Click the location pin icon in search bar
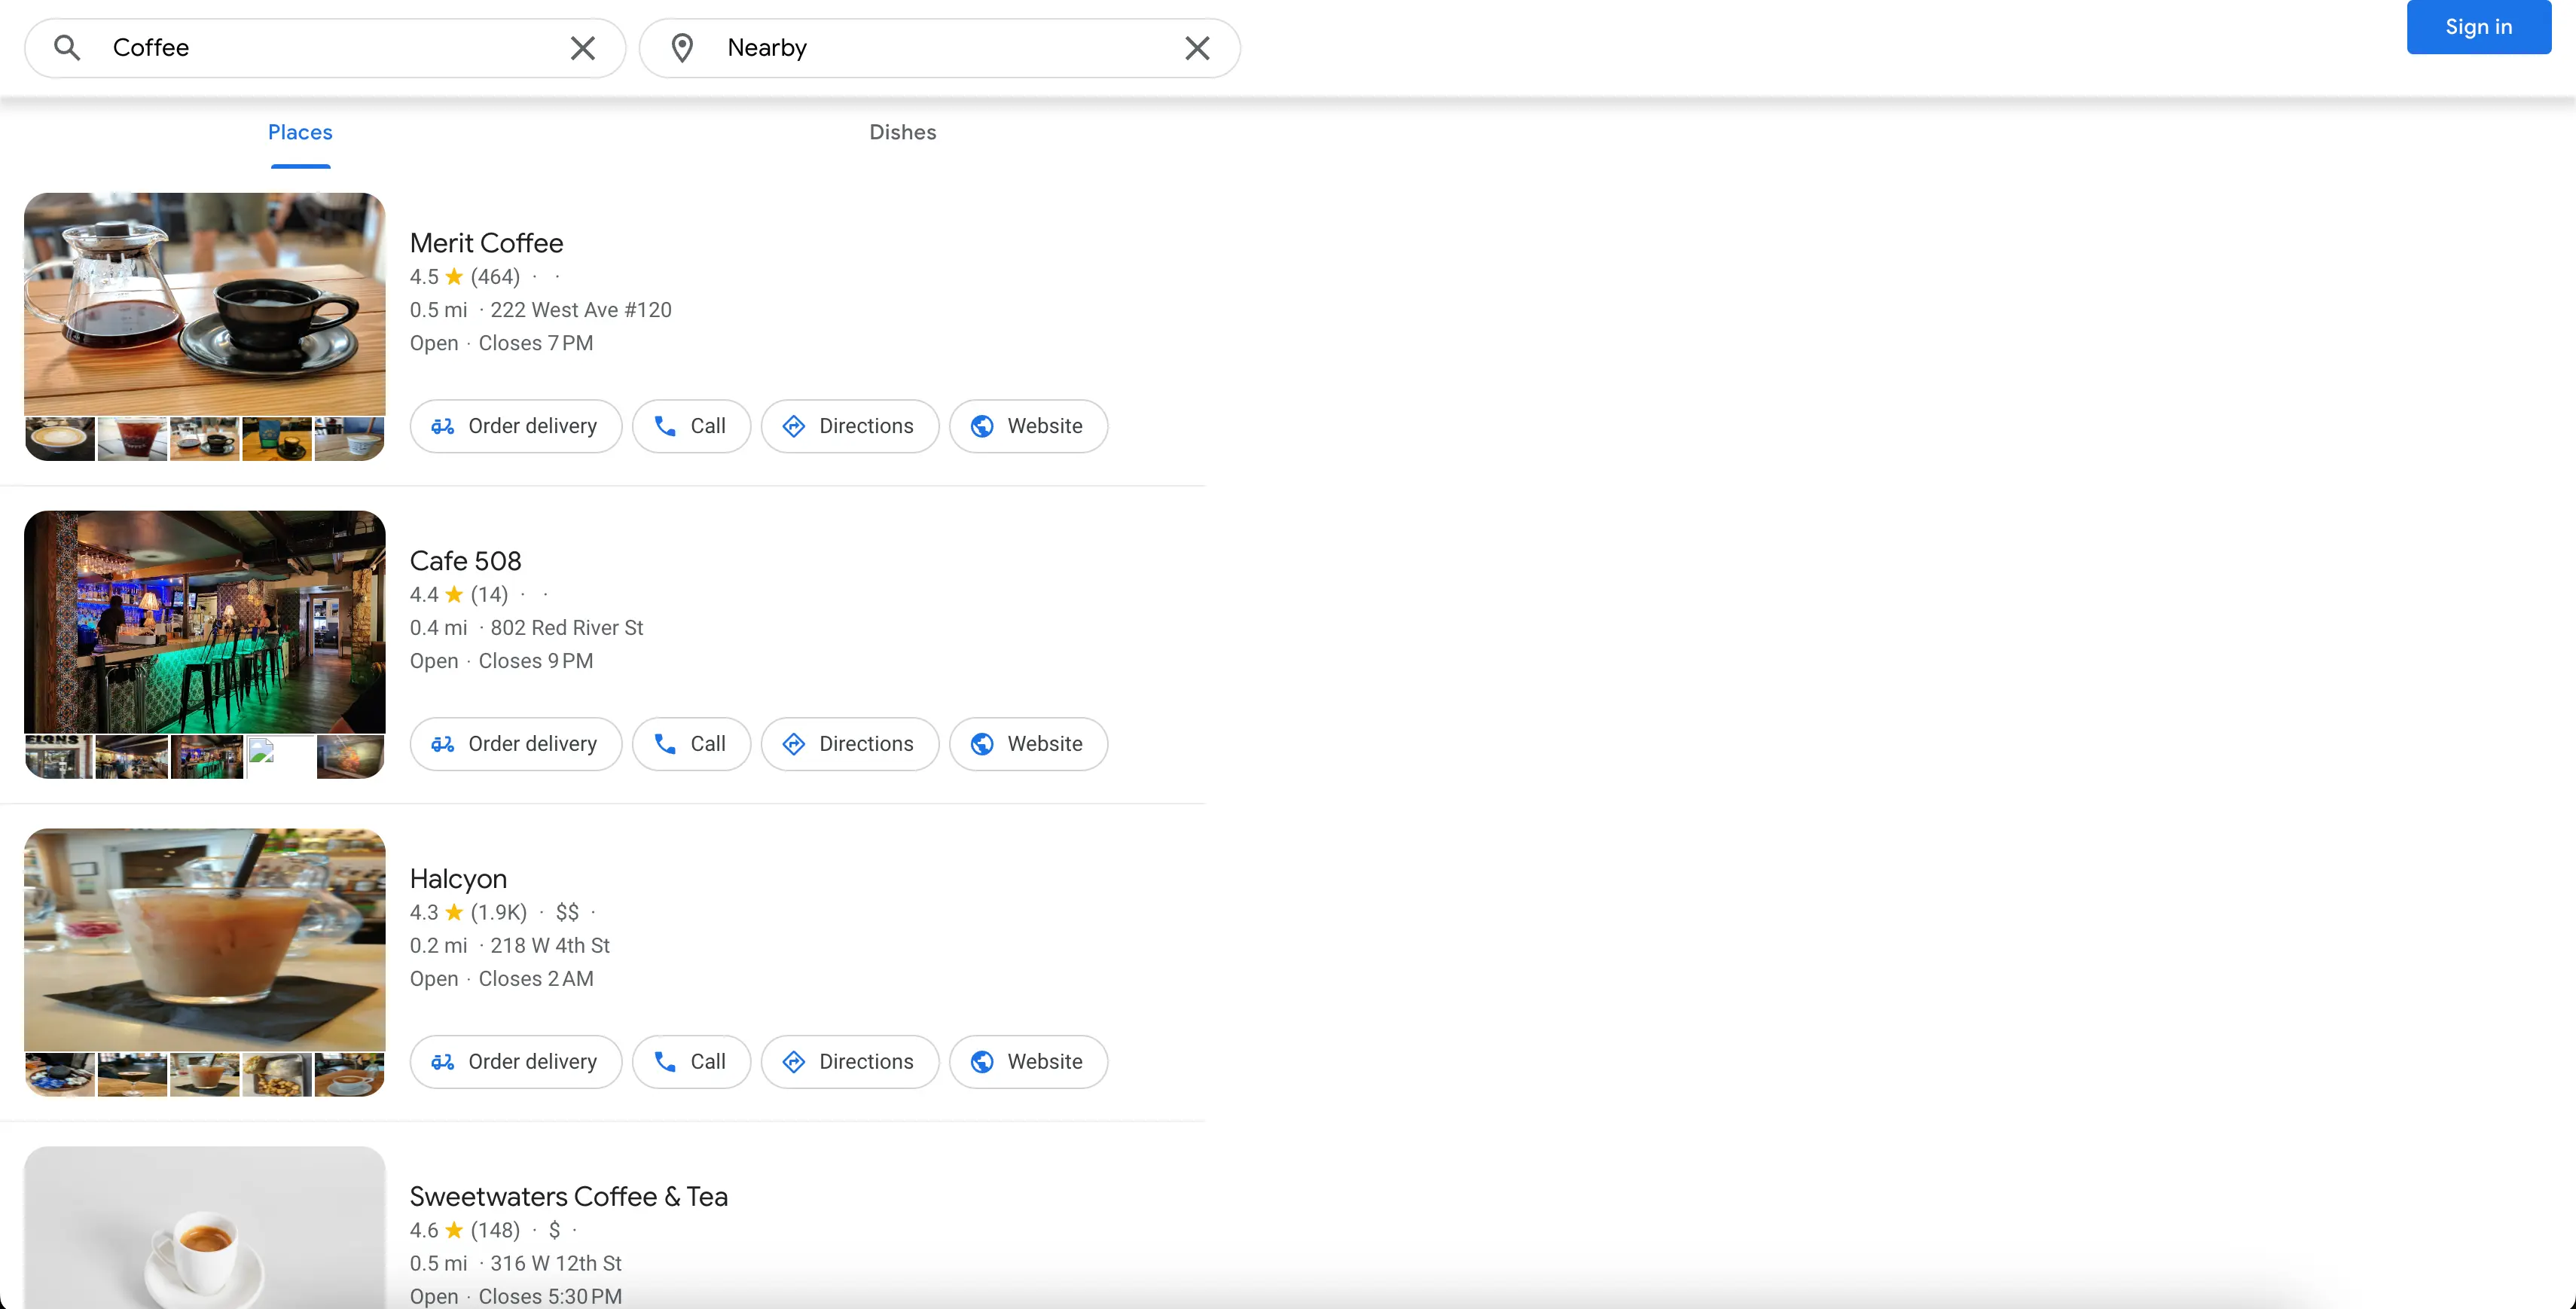Image resolution: width=2576 pixels, height=1309 pixels. (683, 45)
